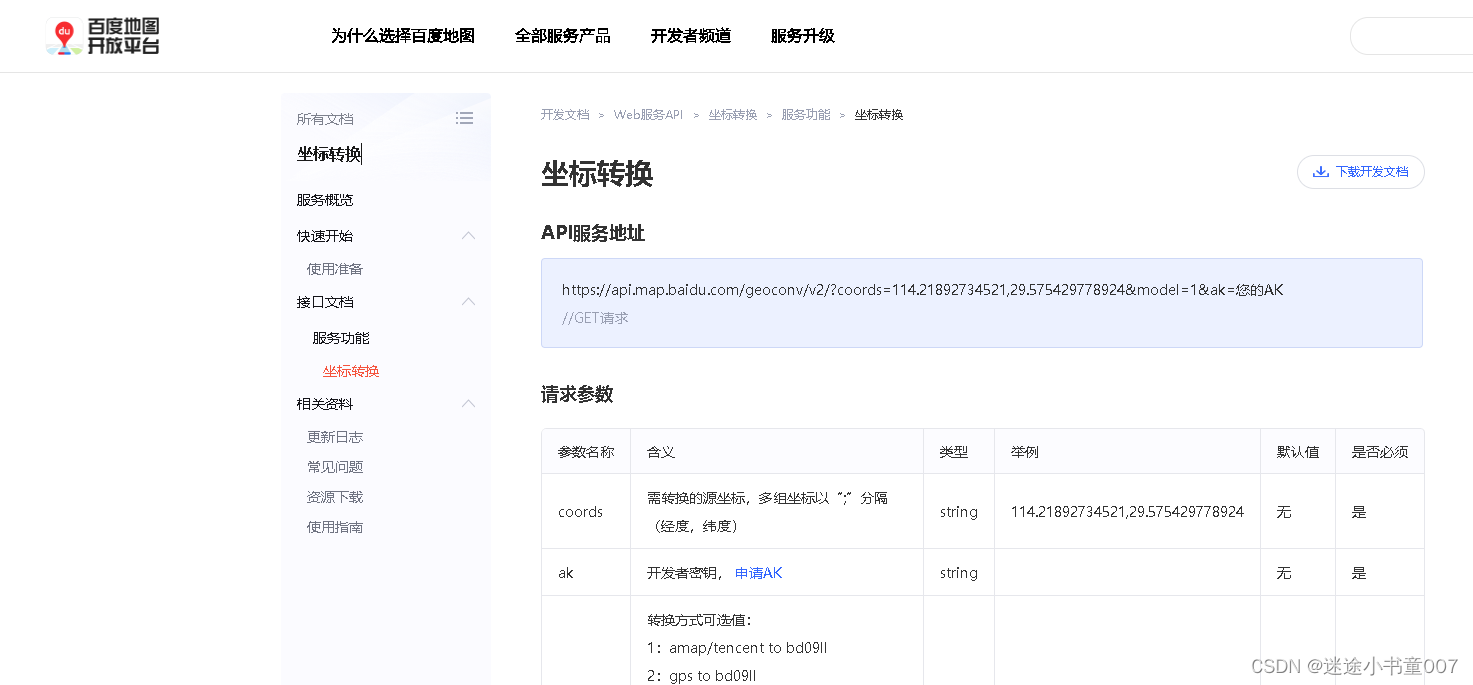Open 开发者频道 menu
The image size is (1473, 685).
click(691, 36)
